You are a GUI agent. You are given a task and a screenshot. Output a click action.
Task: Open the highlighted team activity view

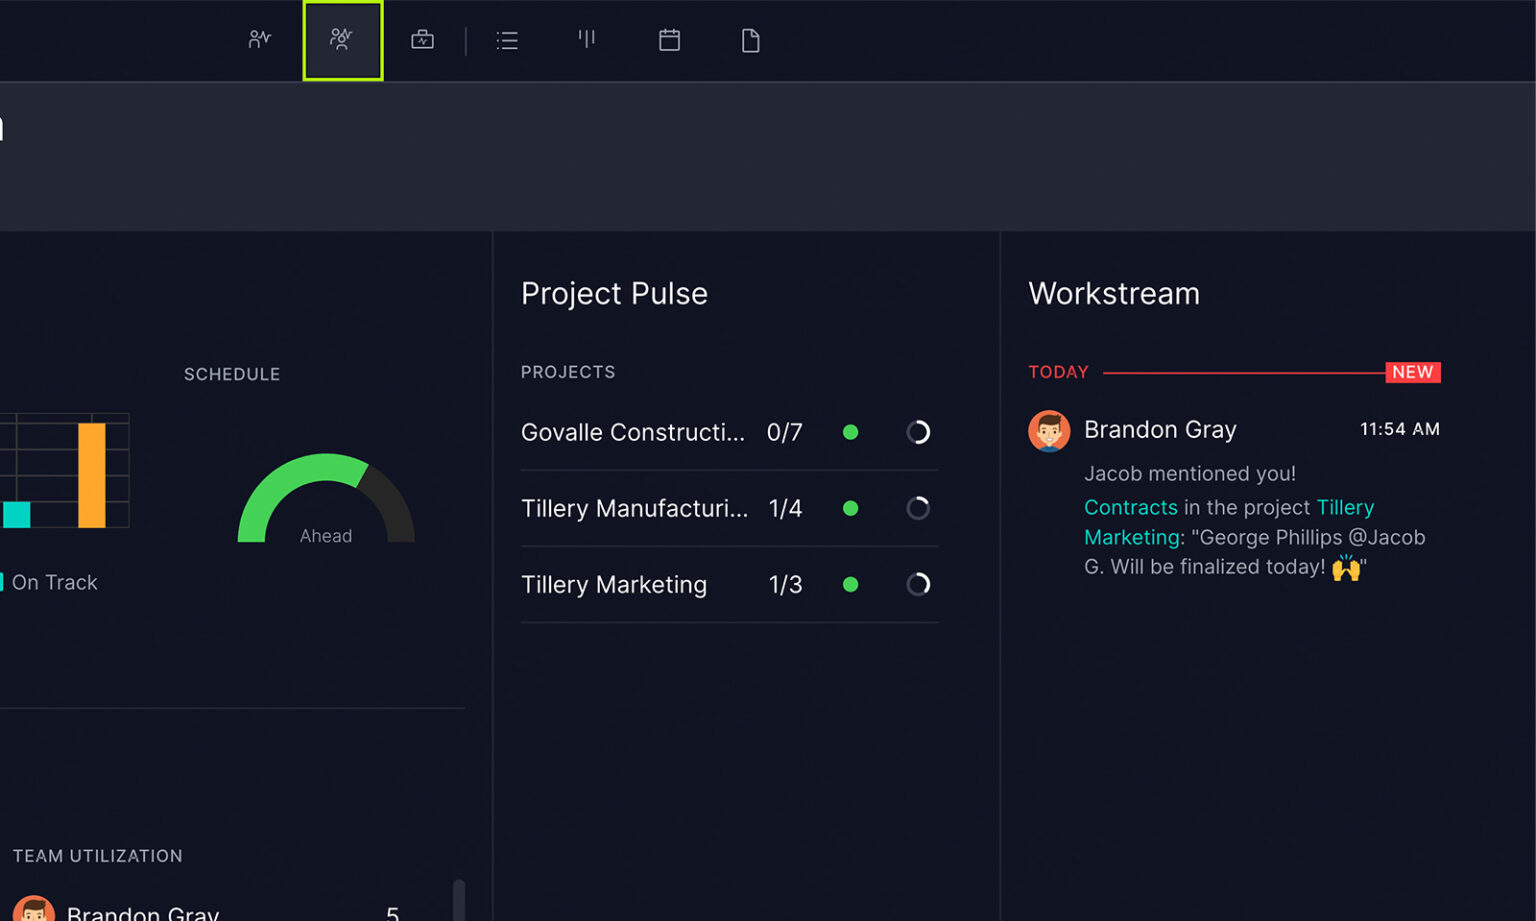(342, 40)
